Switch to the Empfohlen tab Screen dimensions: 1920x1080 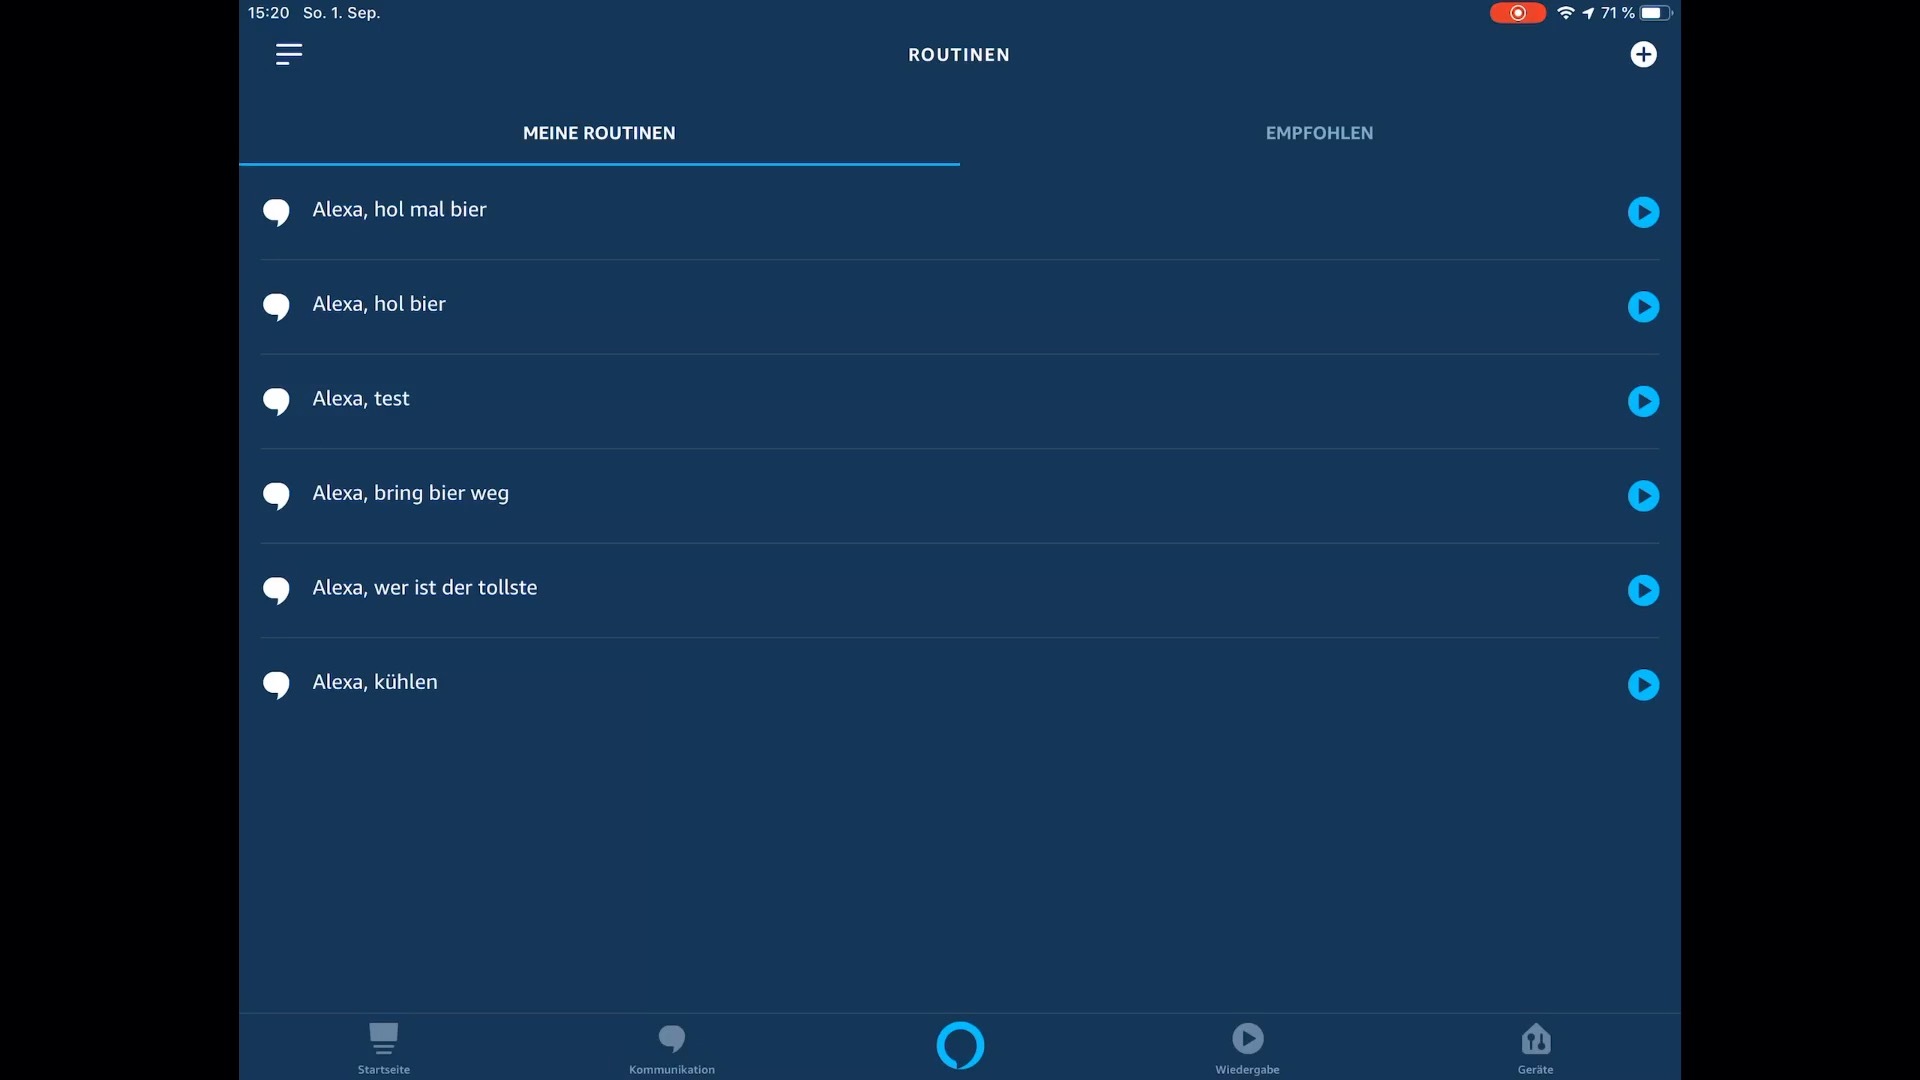click(1319, 133)
